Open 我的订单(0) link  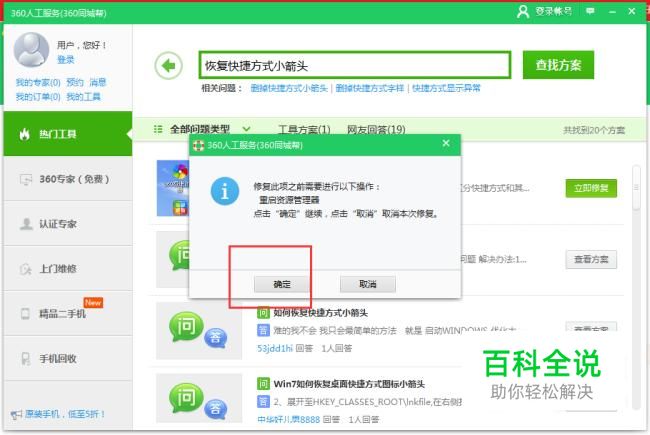[38, 97]
